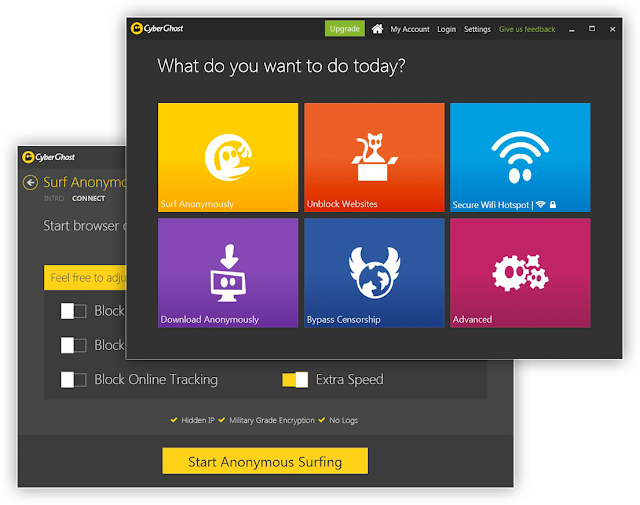
Task: Maximize the front CyberGhost window
Action: click(592, 29)
